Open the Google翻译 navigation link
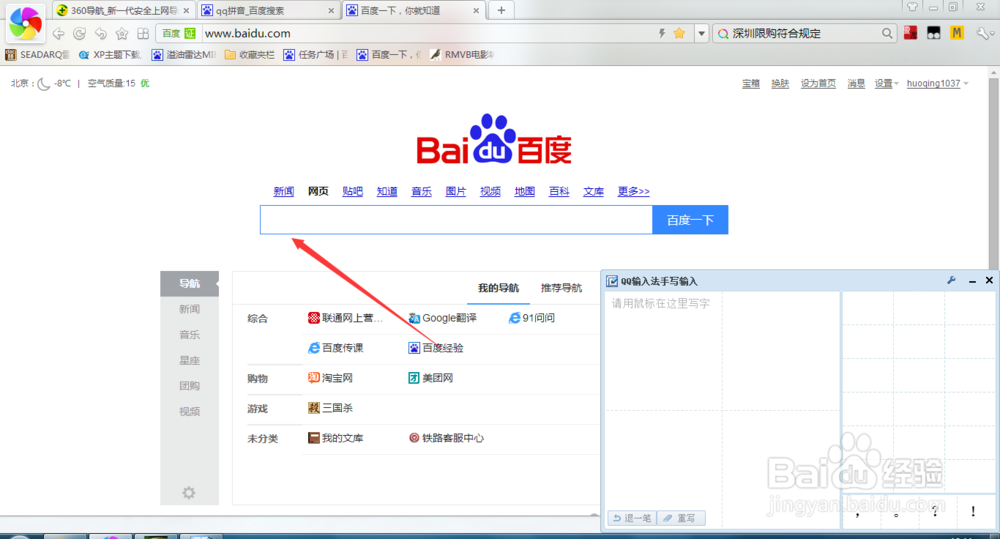The height and width of the screenshot is (539, 1000). click(x=443, y=318)
